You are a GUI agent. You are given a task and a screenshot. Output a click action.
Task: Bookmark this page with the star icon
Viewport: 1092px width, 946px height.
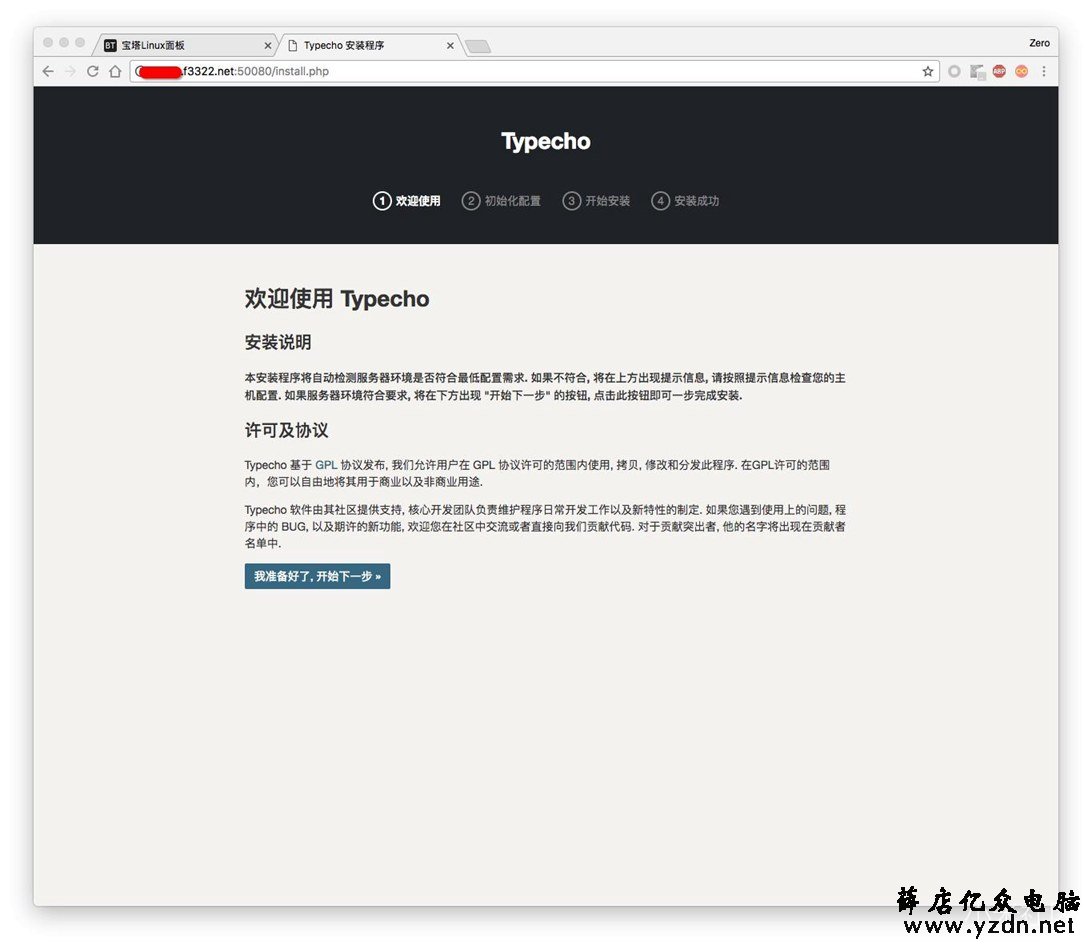pos(928,71)
